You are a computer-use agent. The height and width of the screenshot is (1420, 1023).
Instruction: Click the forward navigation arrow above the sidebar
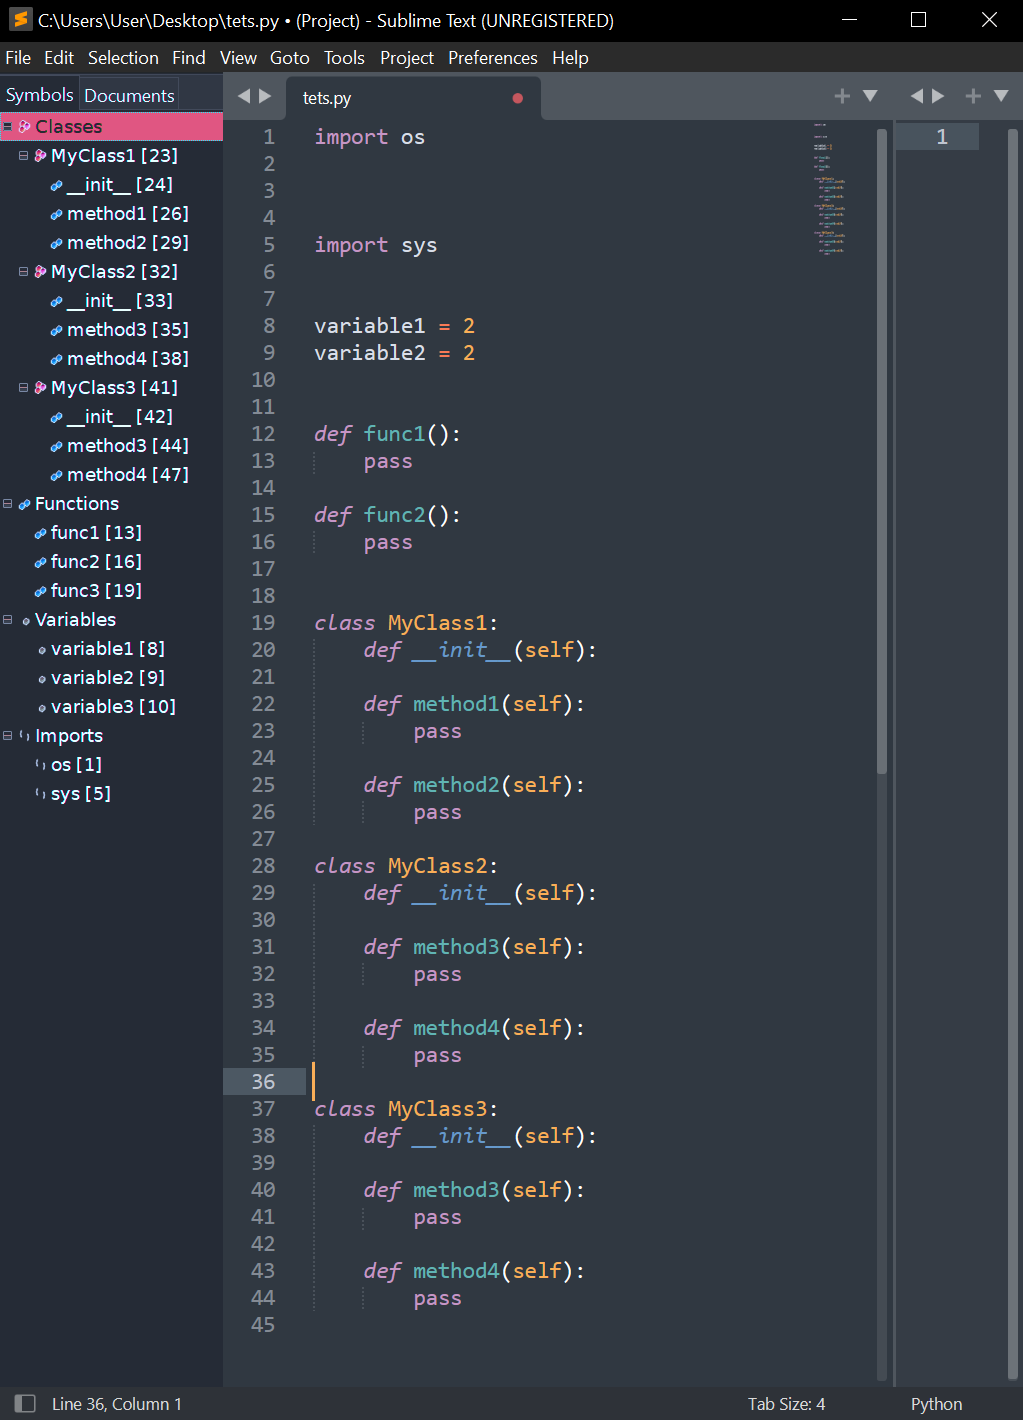(x=265, y=95)
